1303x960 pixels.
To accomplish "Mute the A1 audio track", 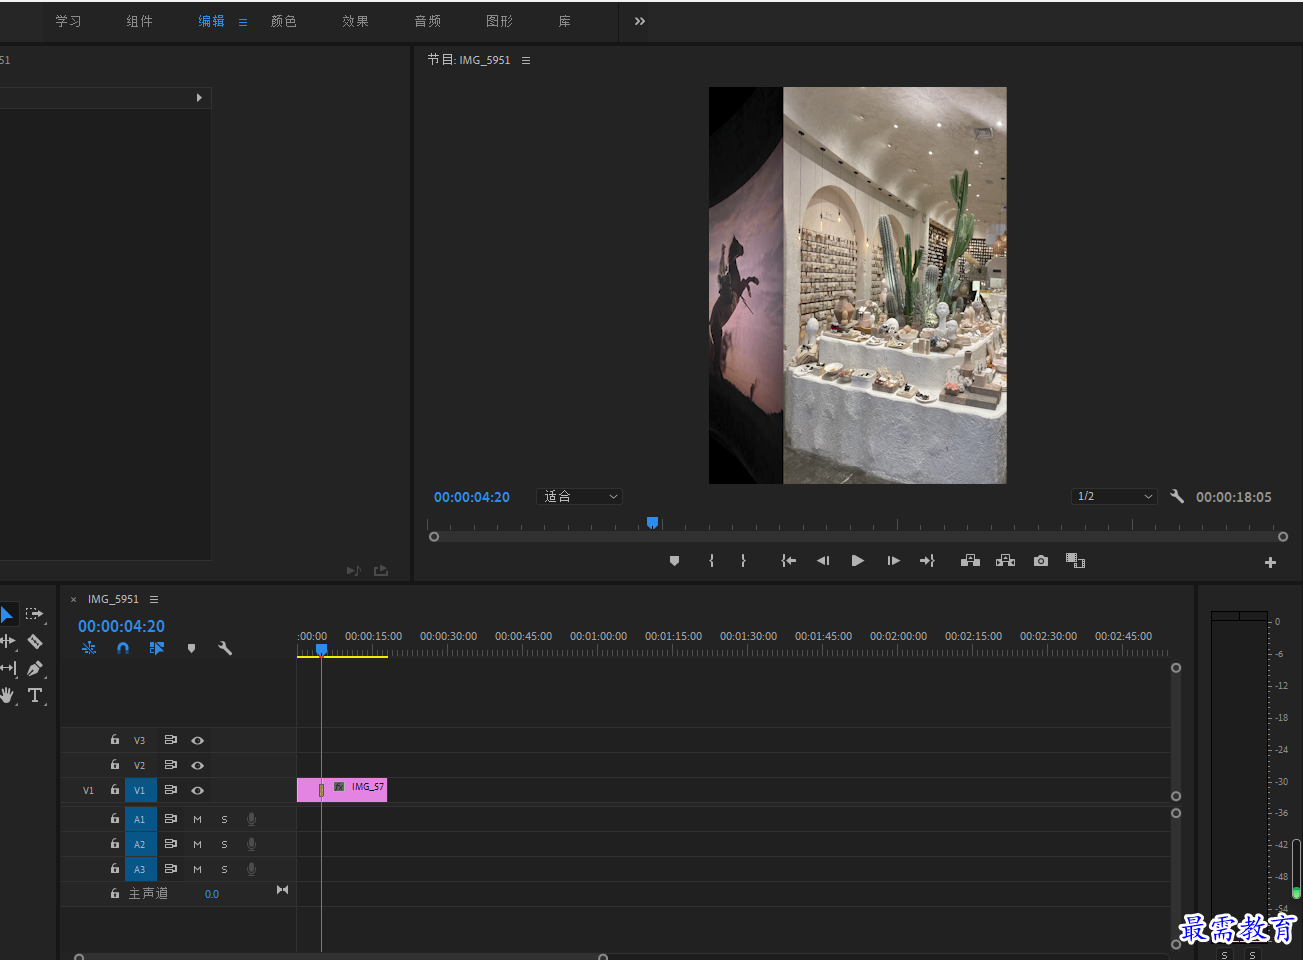I will [x=197, y=819].
